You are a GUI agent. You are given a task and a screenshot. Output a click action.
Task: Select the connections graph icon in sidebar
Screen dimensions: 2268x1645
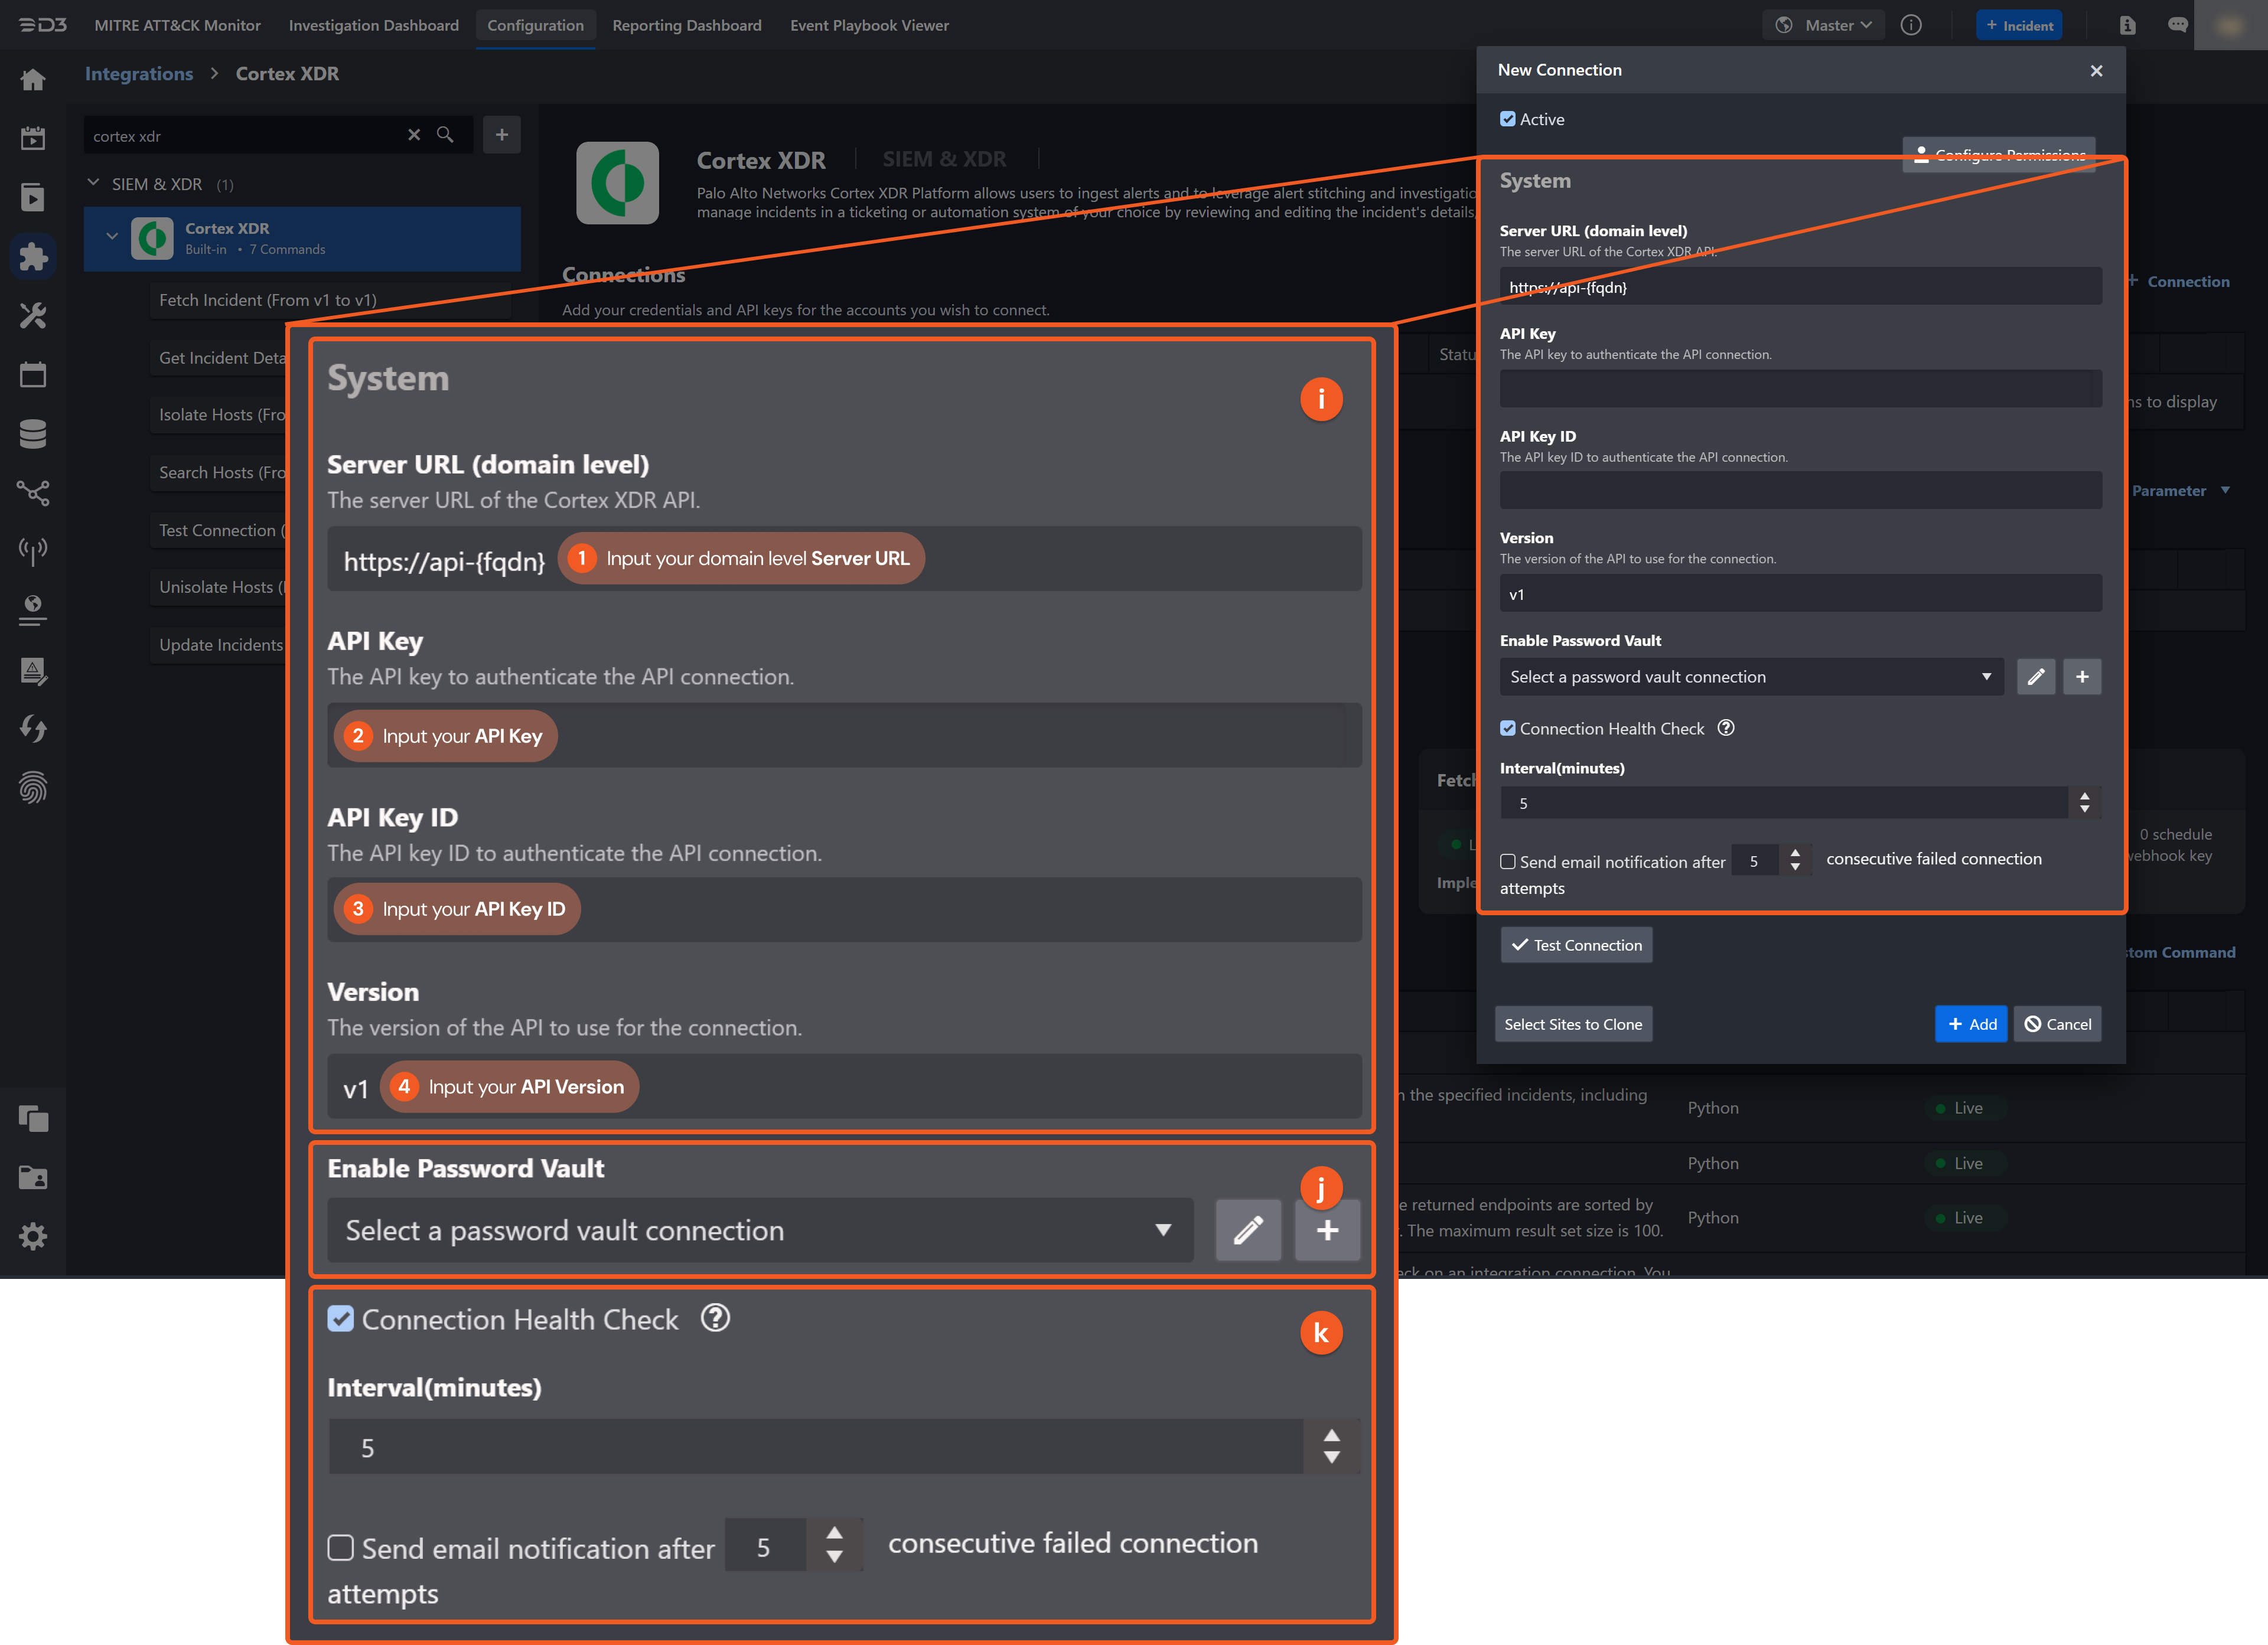pyautogui.click(x=33, y=492)
